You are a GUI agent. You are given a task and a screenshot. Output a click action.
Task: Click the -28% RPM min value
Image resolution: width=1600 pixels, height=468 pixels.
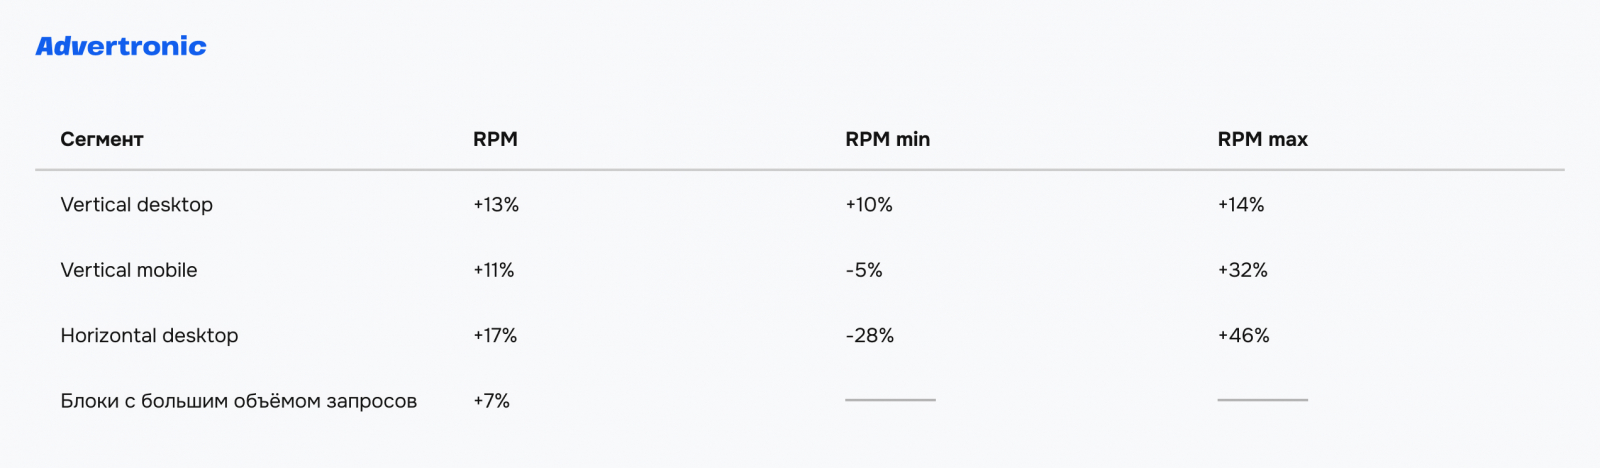(870, 336)
